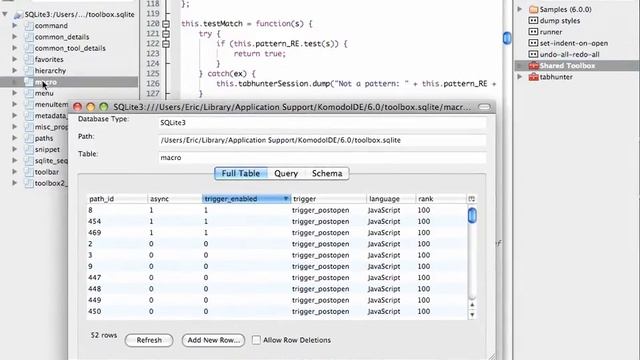Click the dump styles macro icon
This screenshot has width=640, height=360.
coord(533,20)
